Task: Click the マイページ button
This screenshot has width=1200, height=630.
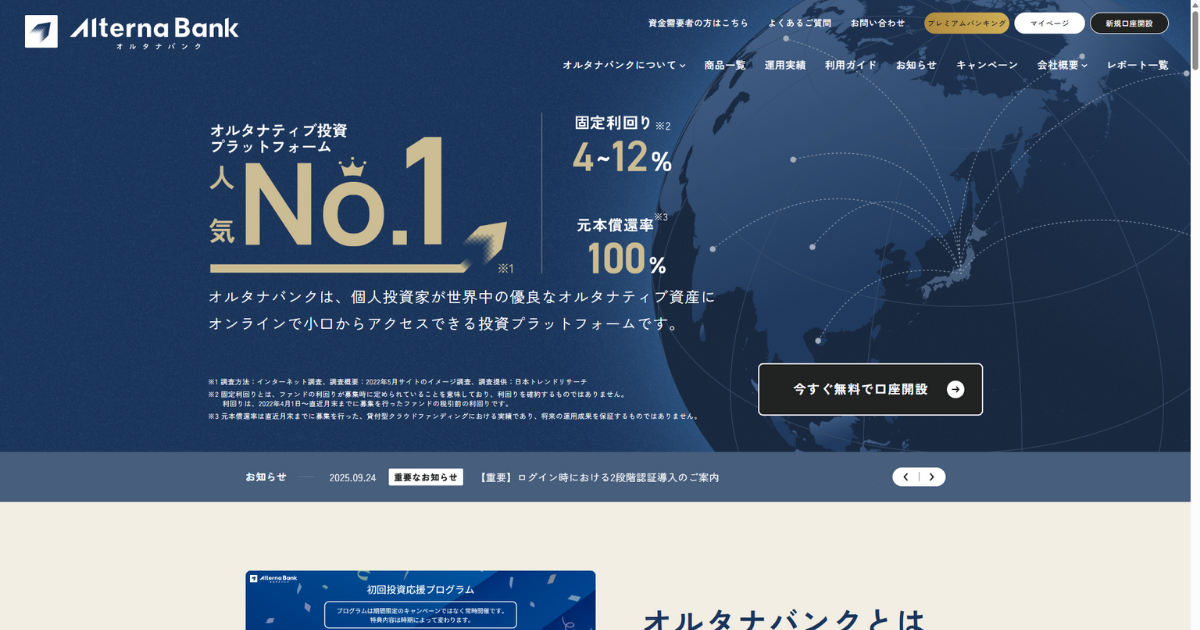Action: click(1049, 23)
